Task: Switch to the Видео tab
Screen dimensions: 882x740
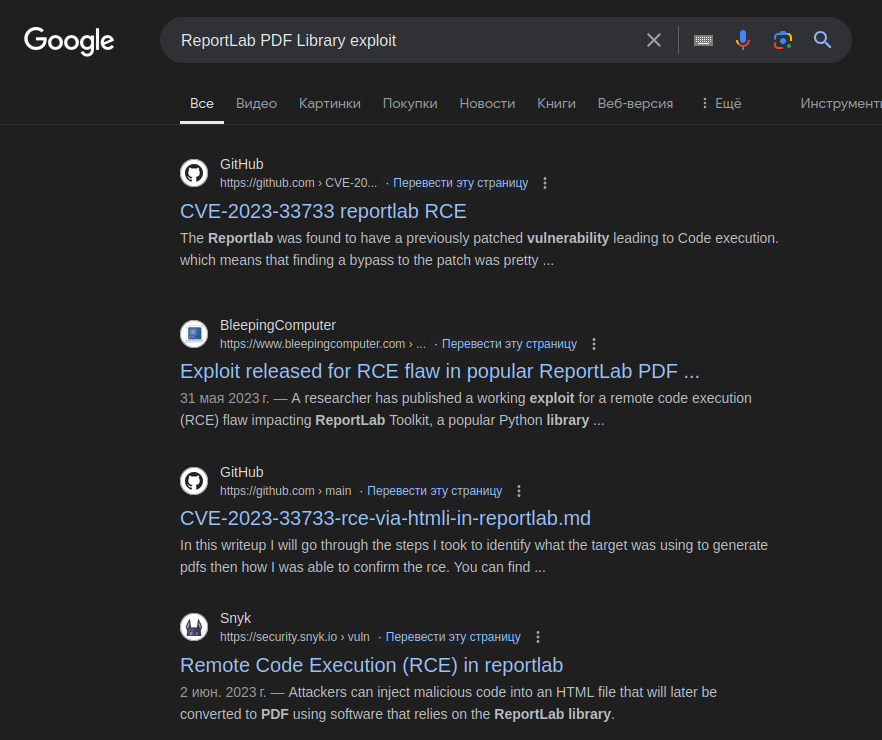Action: (x=256, y=103)
